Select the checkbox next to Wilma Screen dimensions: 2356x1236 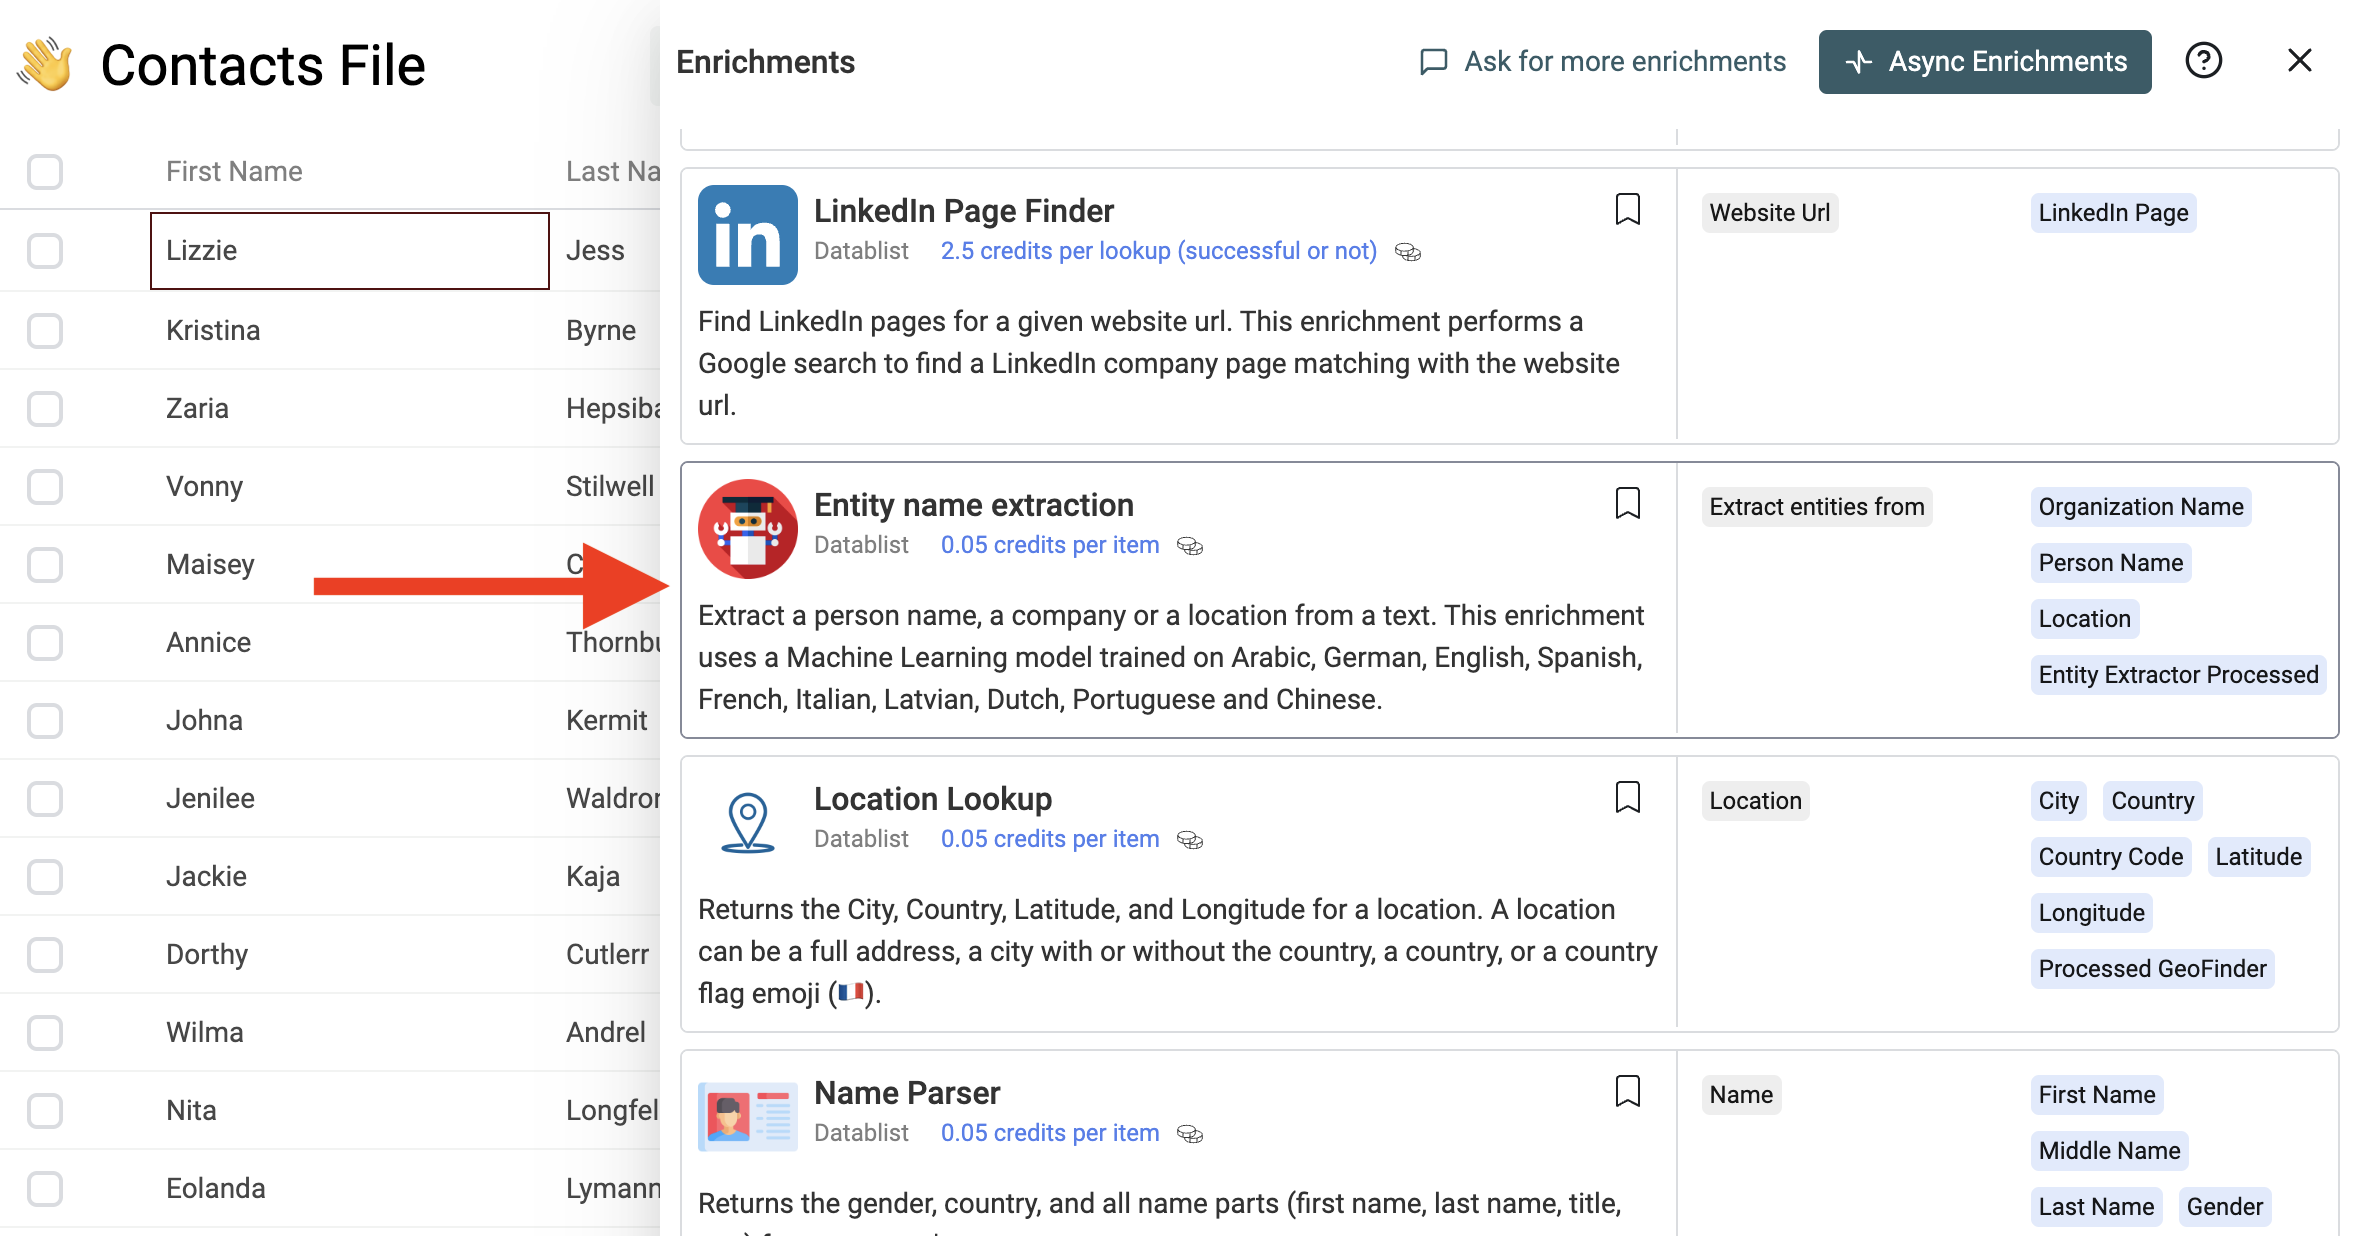pyautogui.click(x=45, y=1033)
